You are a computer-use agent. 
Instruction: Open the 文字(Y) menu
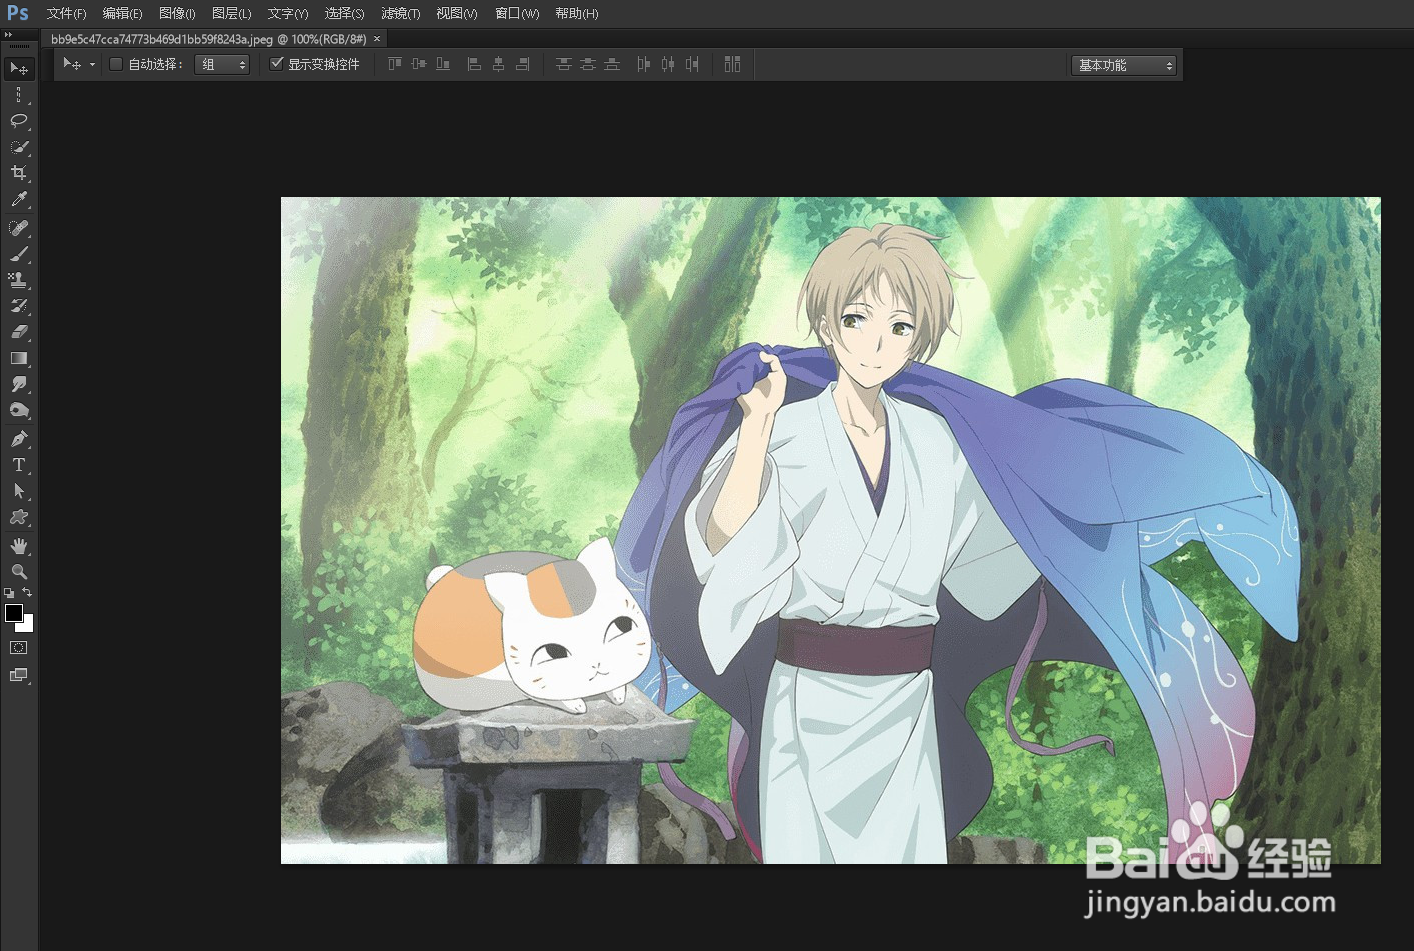(288, 14)
